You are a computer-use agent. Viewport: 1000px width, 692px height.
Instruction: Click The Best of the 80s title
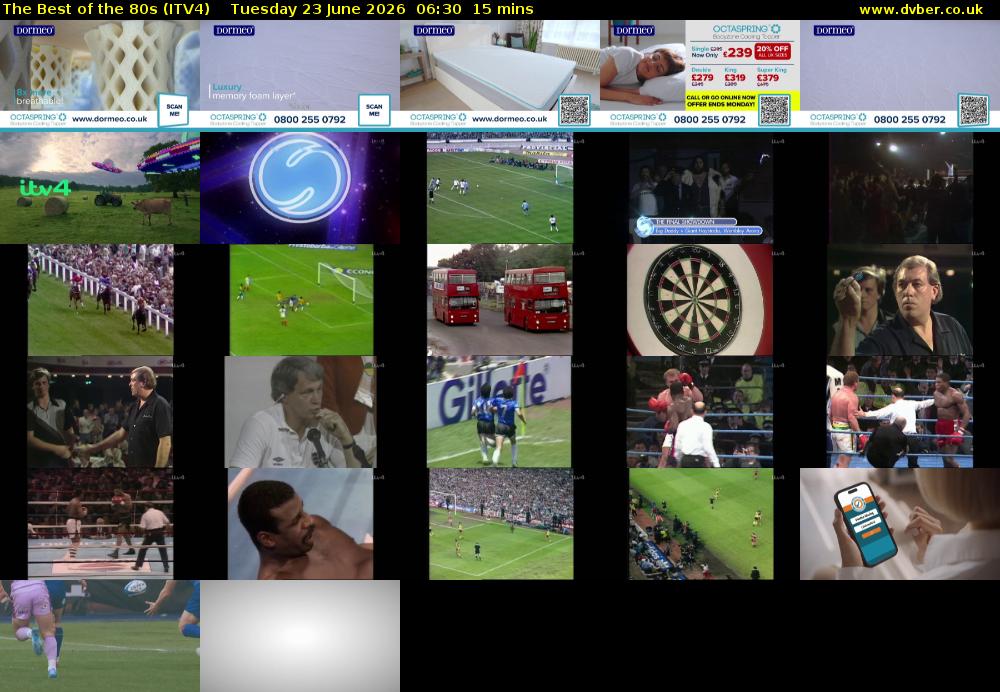106,10
